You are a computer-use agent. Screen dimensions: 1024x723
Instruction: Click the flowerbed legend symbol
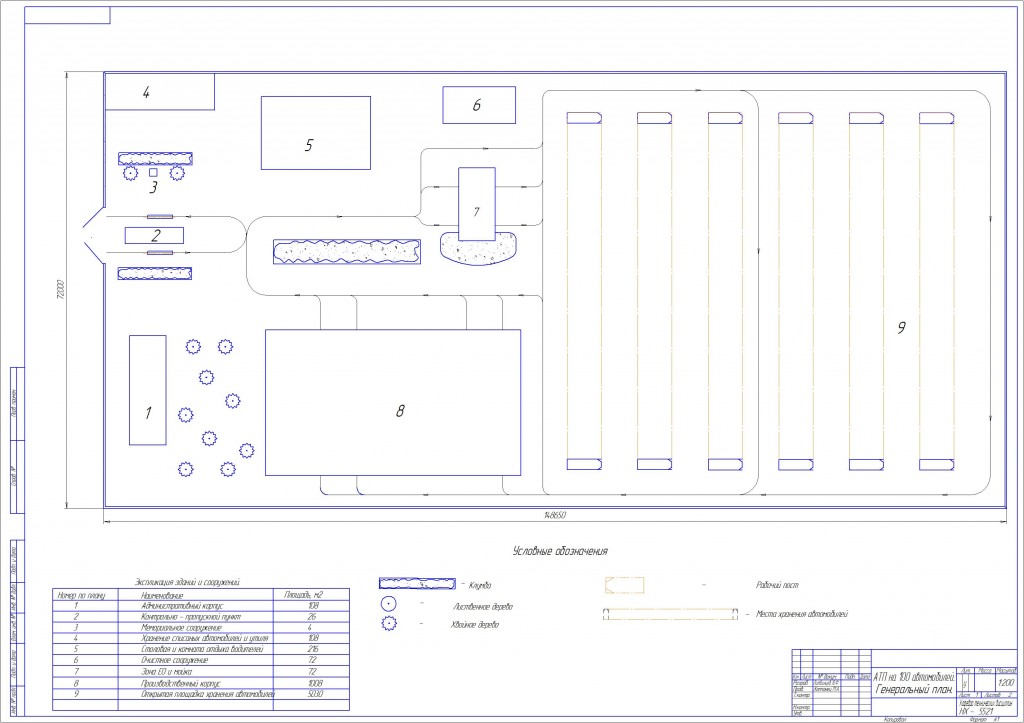coord(417,583)
